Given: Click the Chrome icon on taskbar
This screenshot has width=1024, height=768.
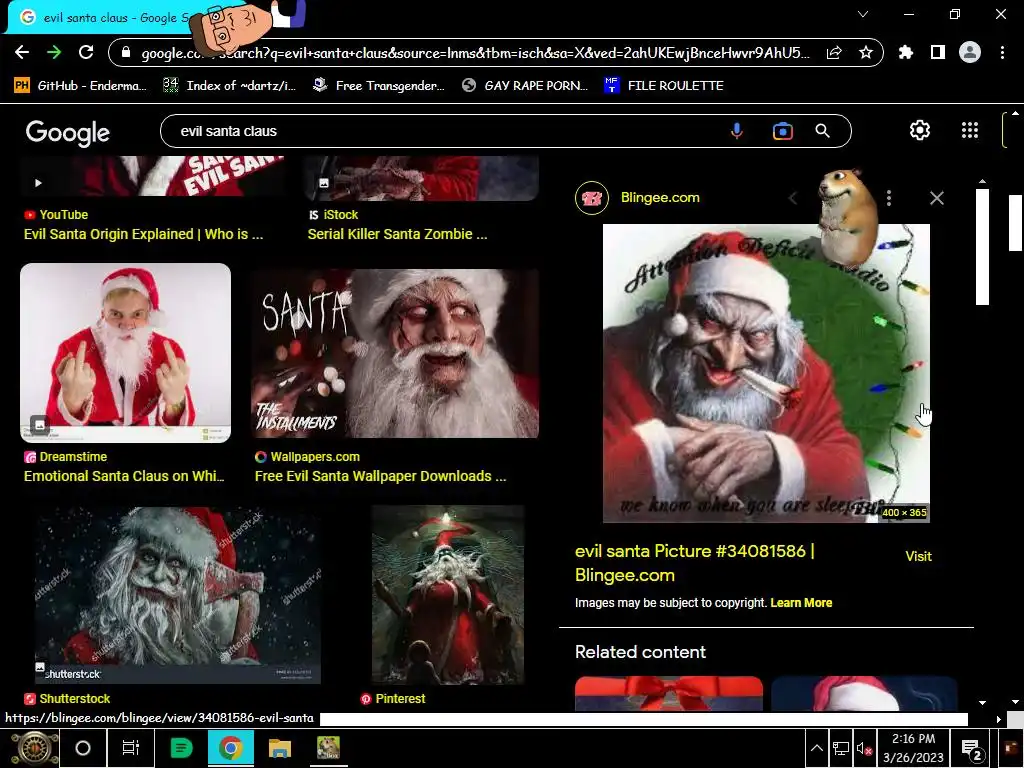Looking at the screenshot, I should tap(231, 748).
